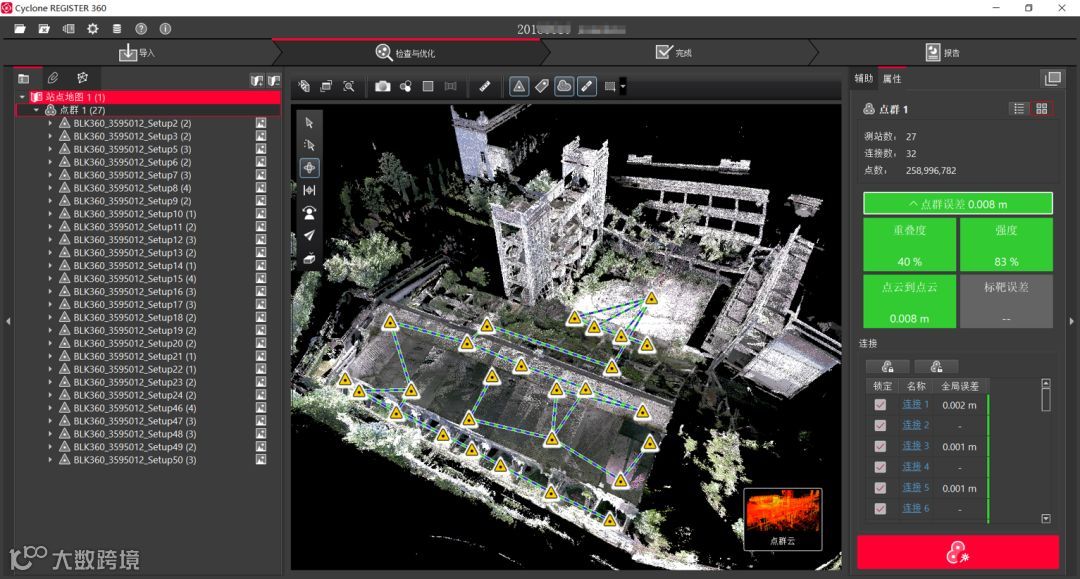1080x579 pixels.
Task: Open the settings gear icon
Action: 92,29
